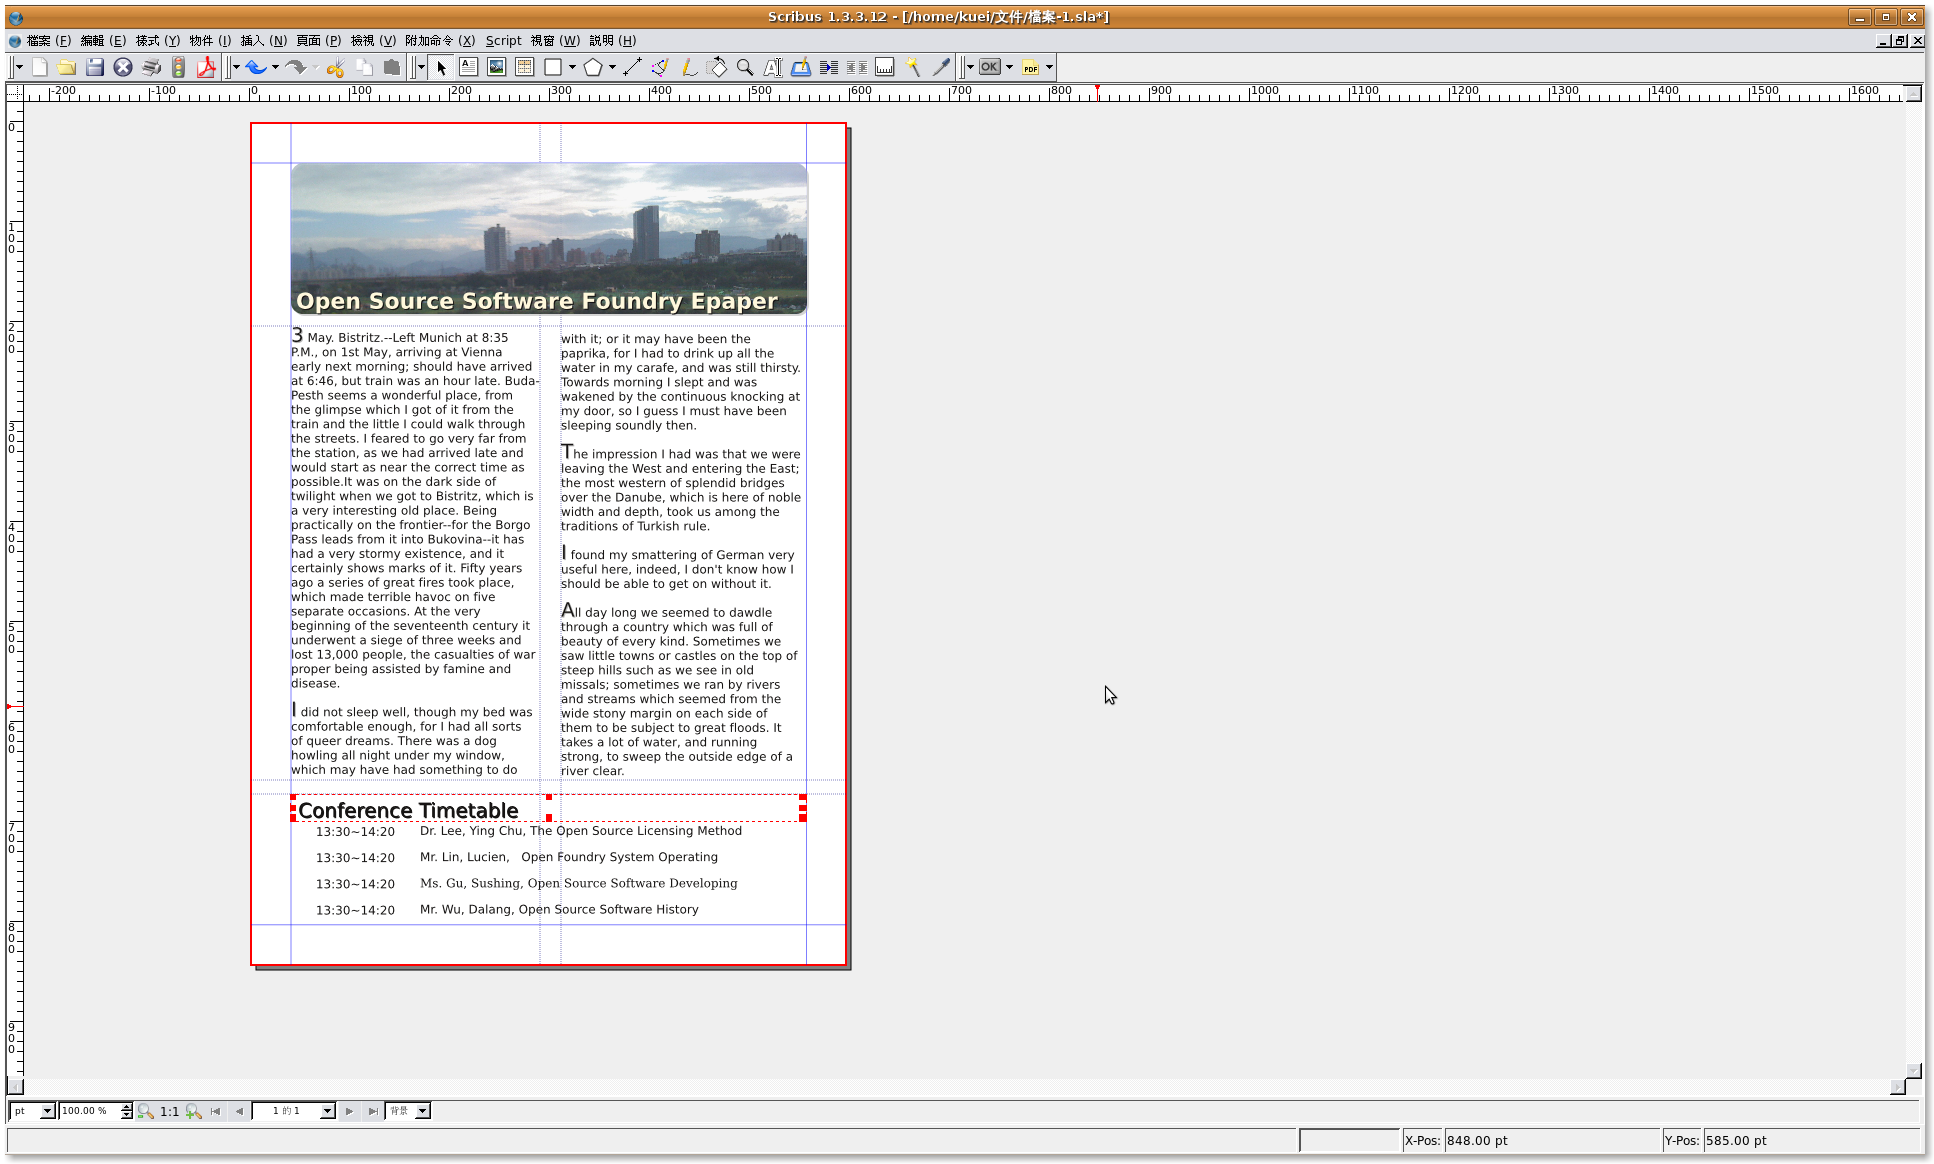This screenshot has height=1164, width=1934.
Task: Click the Save as PDF icon
Action: (x=206, y=67)
